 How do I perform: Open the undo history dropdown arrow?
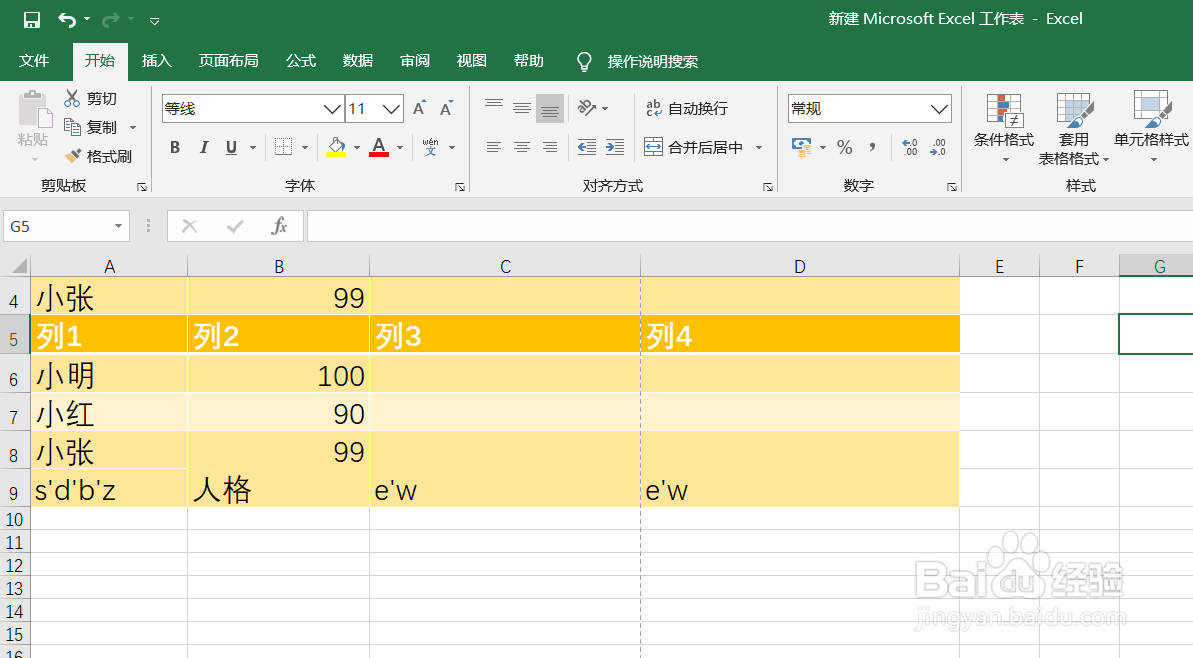(x=87, y=20)
